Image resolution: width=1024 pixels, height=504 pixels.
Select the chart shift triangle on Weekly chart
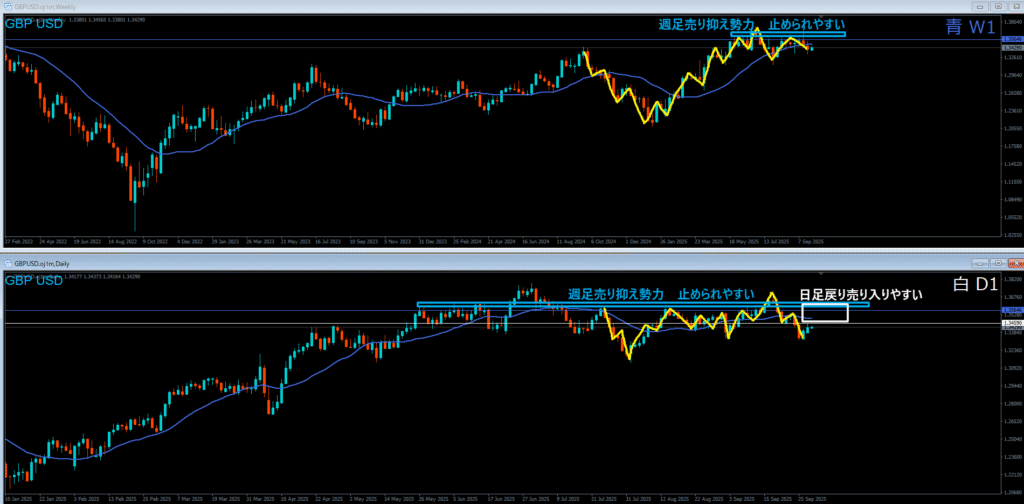(820, 17)
